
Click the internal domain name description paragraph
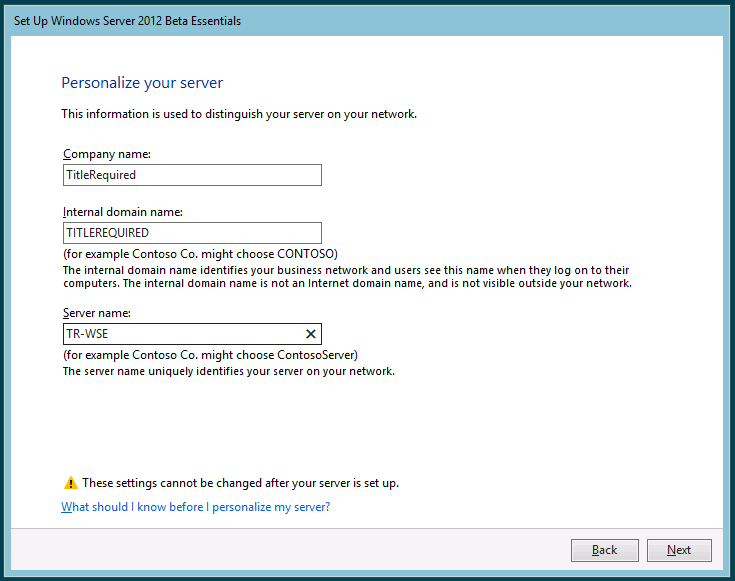pos(346,277)
